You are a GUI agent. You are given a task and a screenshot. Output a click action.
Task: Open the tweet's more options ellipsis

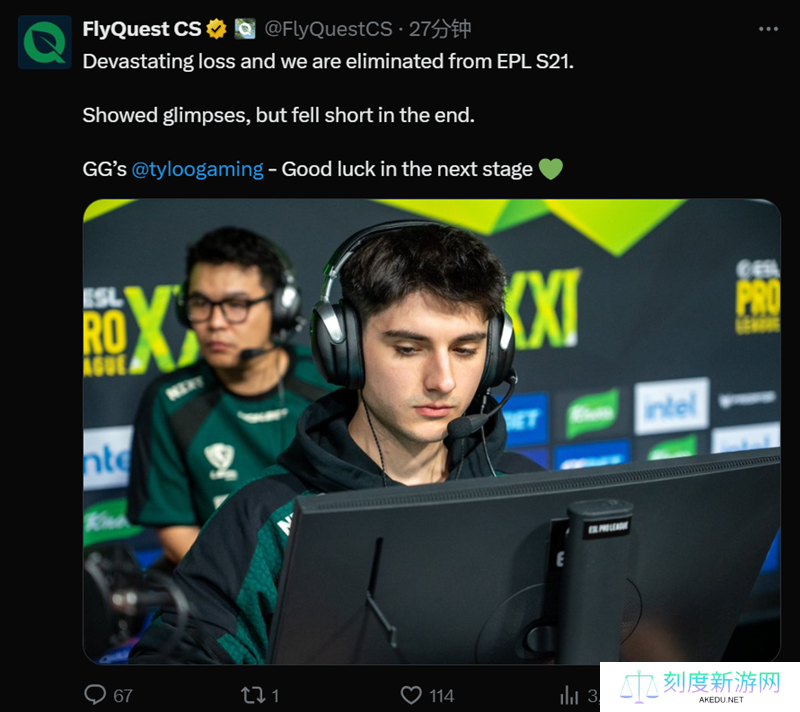[x=768, y=30]
